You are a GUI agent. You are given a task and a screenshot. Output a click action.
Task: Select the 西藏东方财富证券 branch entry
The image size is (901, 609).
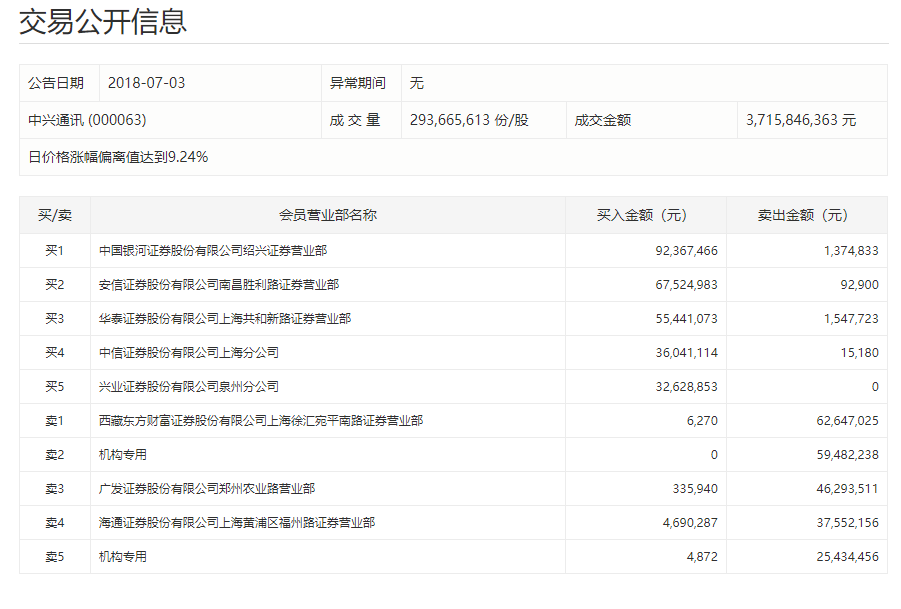[x=261, y=421]
